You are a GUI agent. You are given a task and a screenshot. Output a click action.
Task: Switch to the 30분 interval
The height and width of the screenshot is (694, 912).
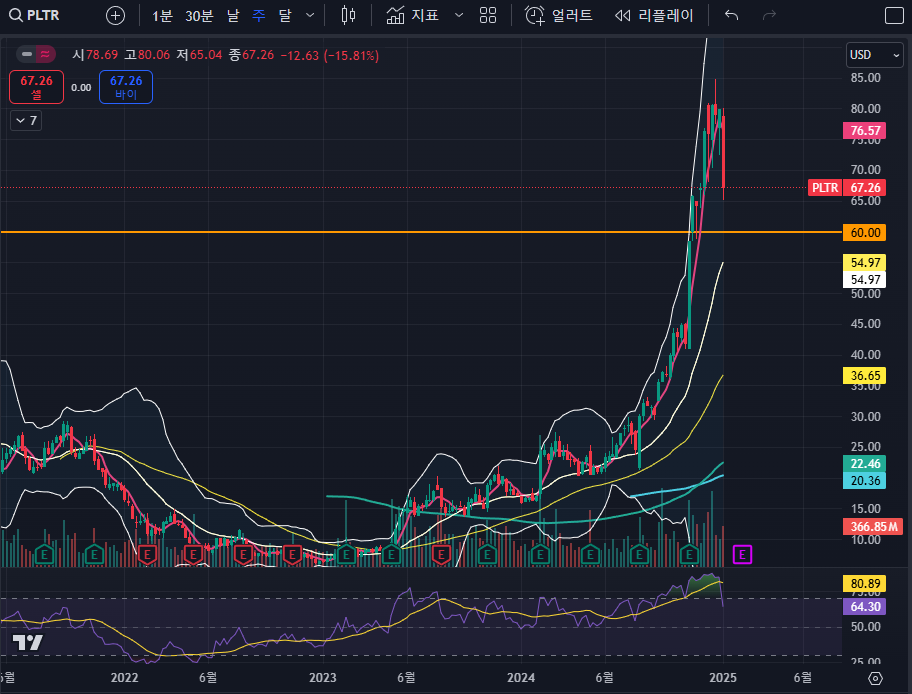199,15
